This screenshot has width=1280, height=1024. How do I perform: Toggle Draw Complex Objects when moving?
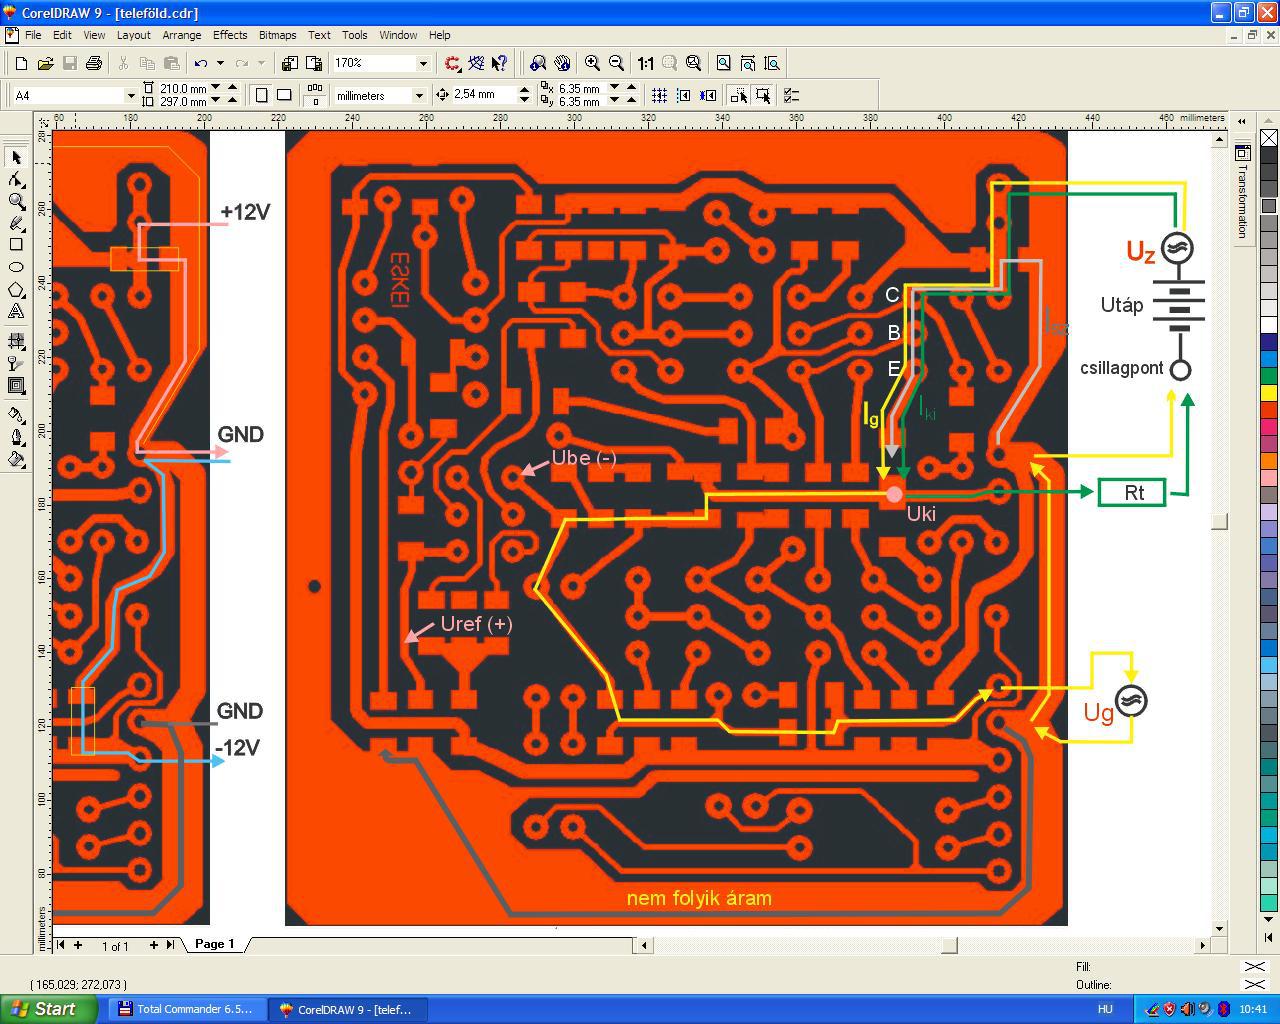pyautogui.click(x=739, y=95)
